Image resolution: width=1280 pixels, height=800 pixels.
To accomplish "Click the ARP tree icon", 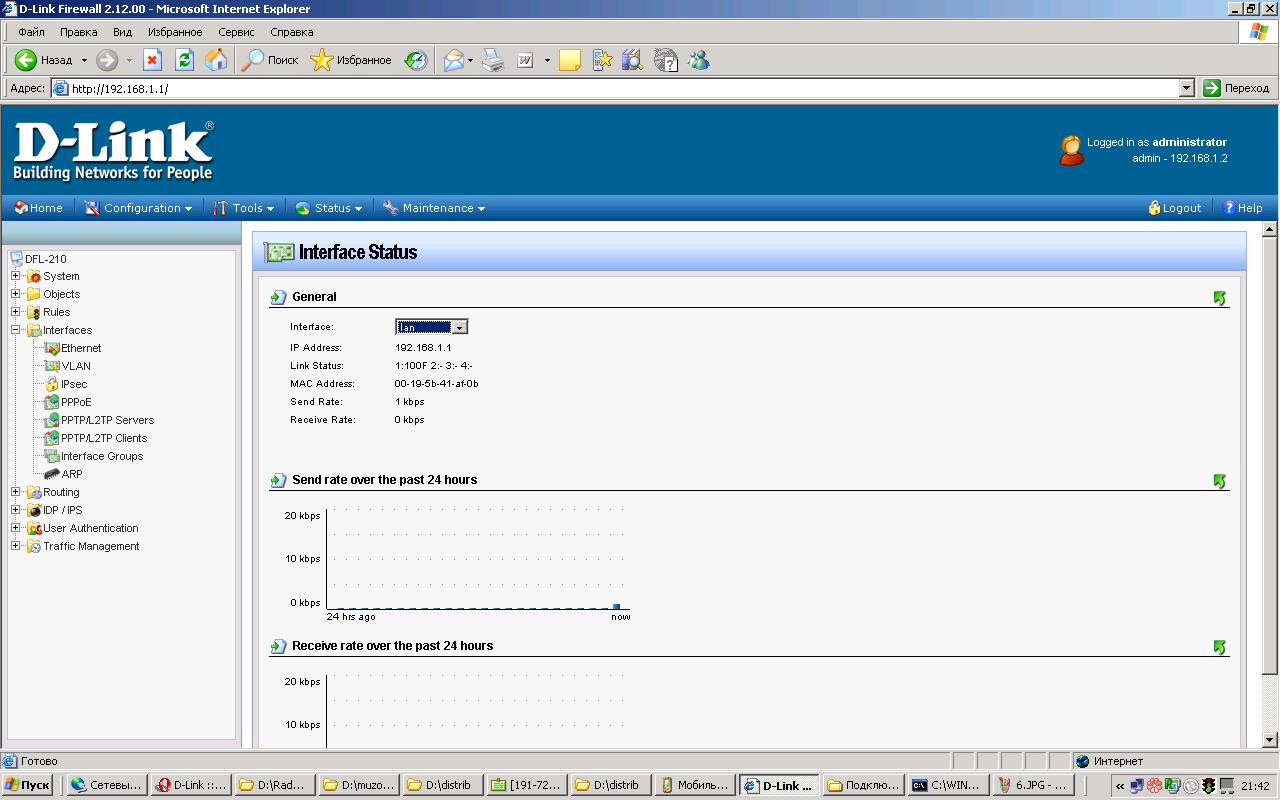I will (52, 474).
